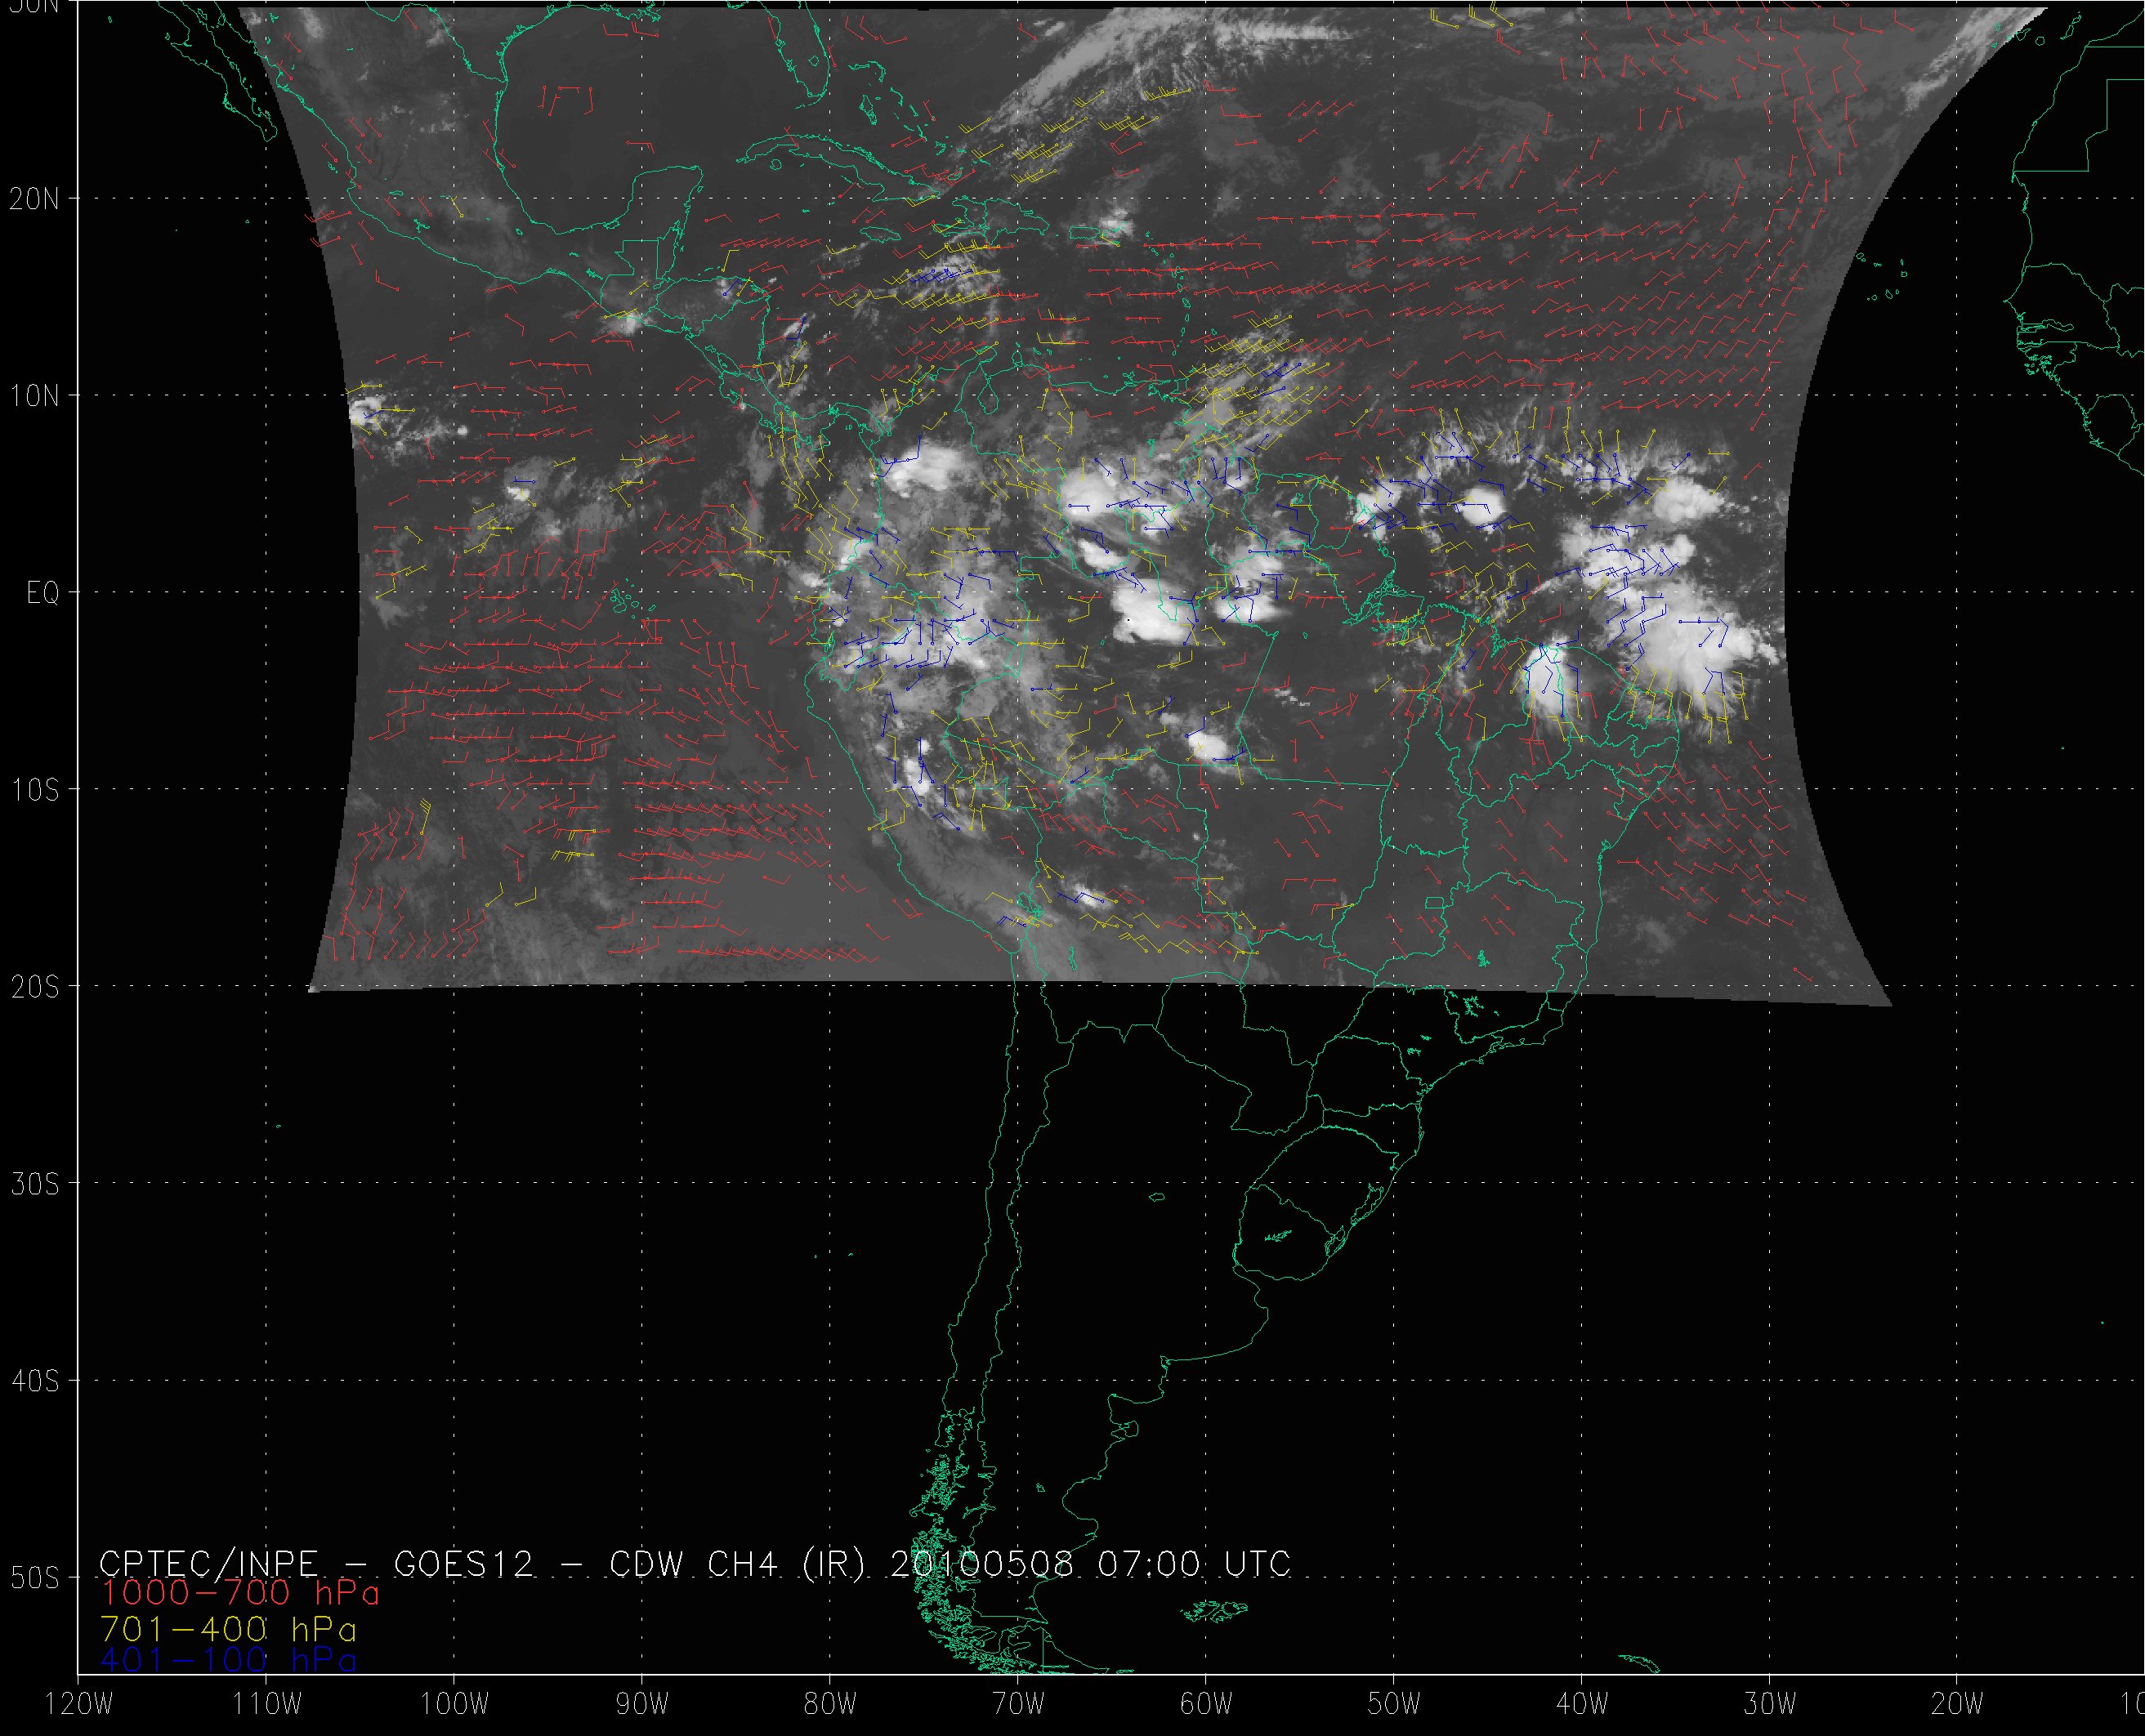Click the 60W longitude axis label
This screenshot has width=2145, height=1736.
tap(1205, 1705)
